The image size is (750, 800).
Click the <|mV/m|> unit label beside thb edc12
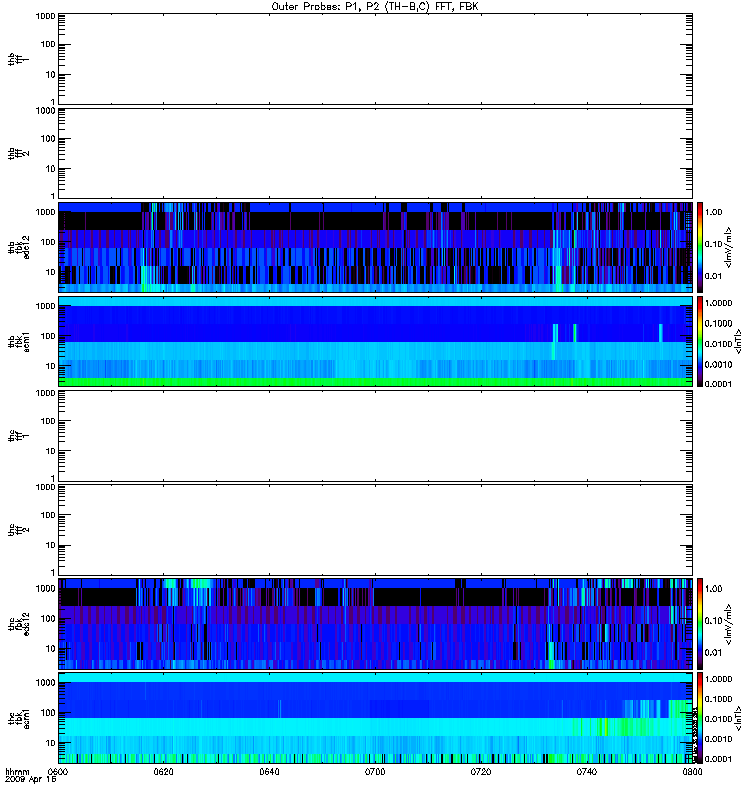click(x=729, y=247)
